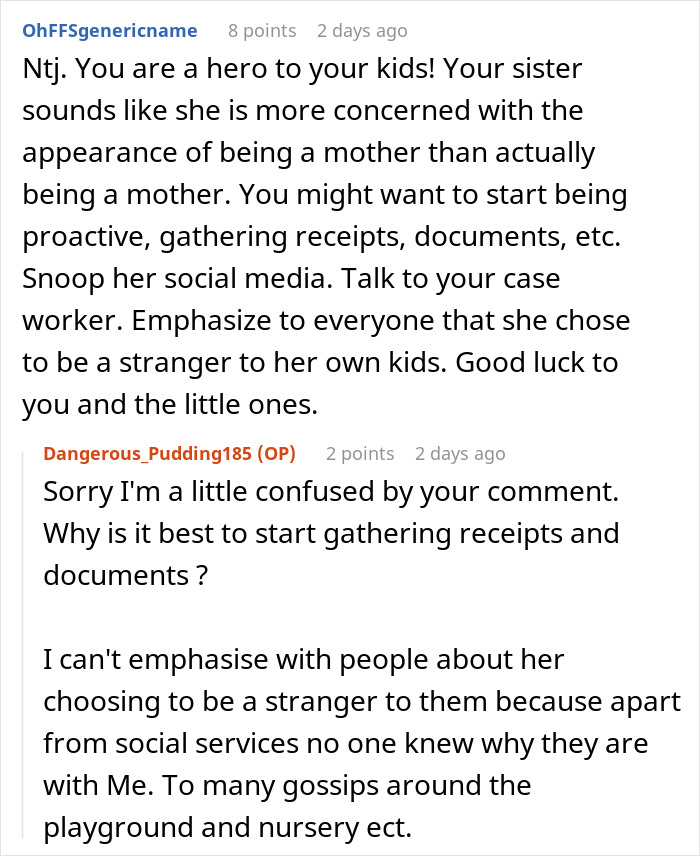Click the line 'appearance of being a mother'
700x856 pixels.
tap(308, 154)
